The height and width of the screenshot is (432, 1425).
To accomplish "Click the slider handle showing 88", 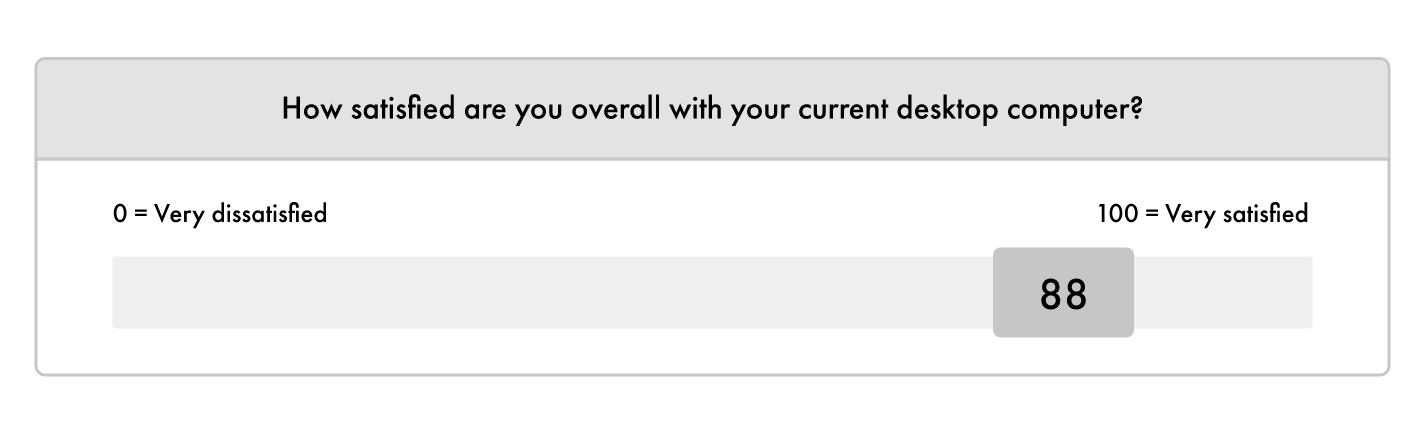I will [x=1063, y=293].
